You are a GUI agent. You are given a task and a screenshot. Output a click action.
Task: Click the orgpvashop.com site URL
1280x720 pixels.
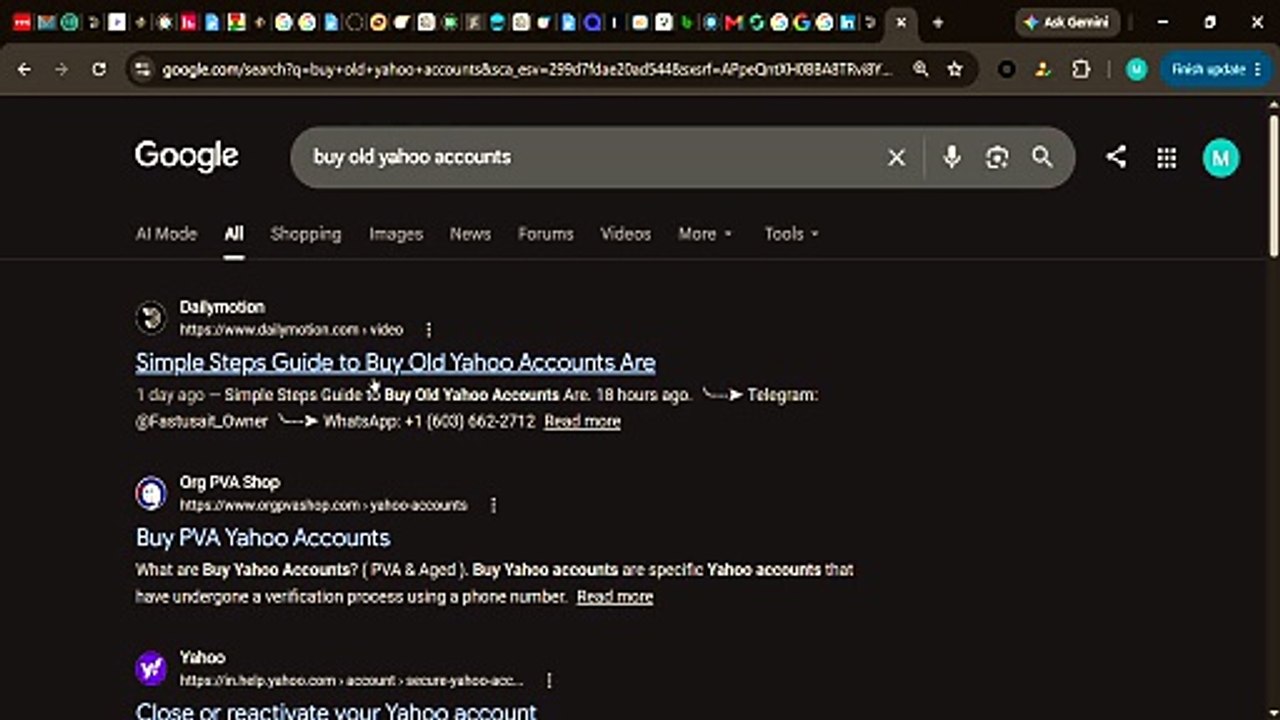[x=323, y=505]
